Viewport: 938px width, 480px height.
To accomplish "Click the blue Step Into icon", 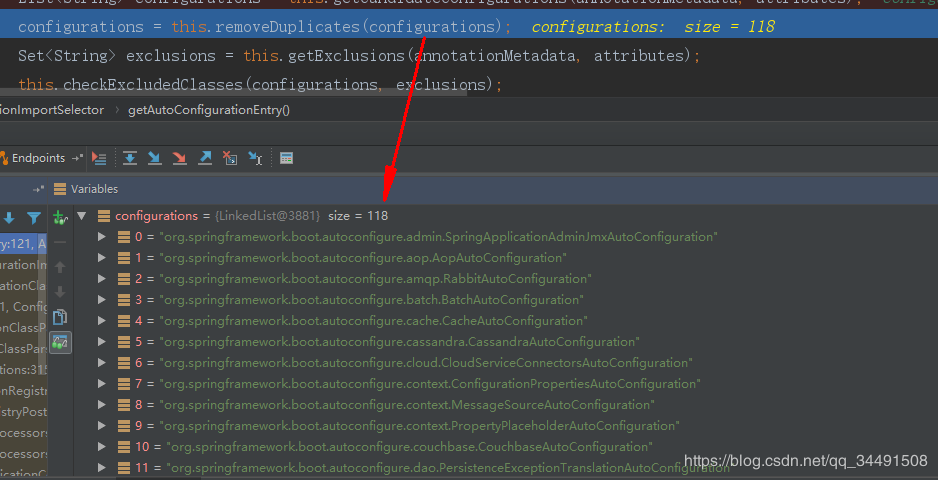I will click(154, 158).
